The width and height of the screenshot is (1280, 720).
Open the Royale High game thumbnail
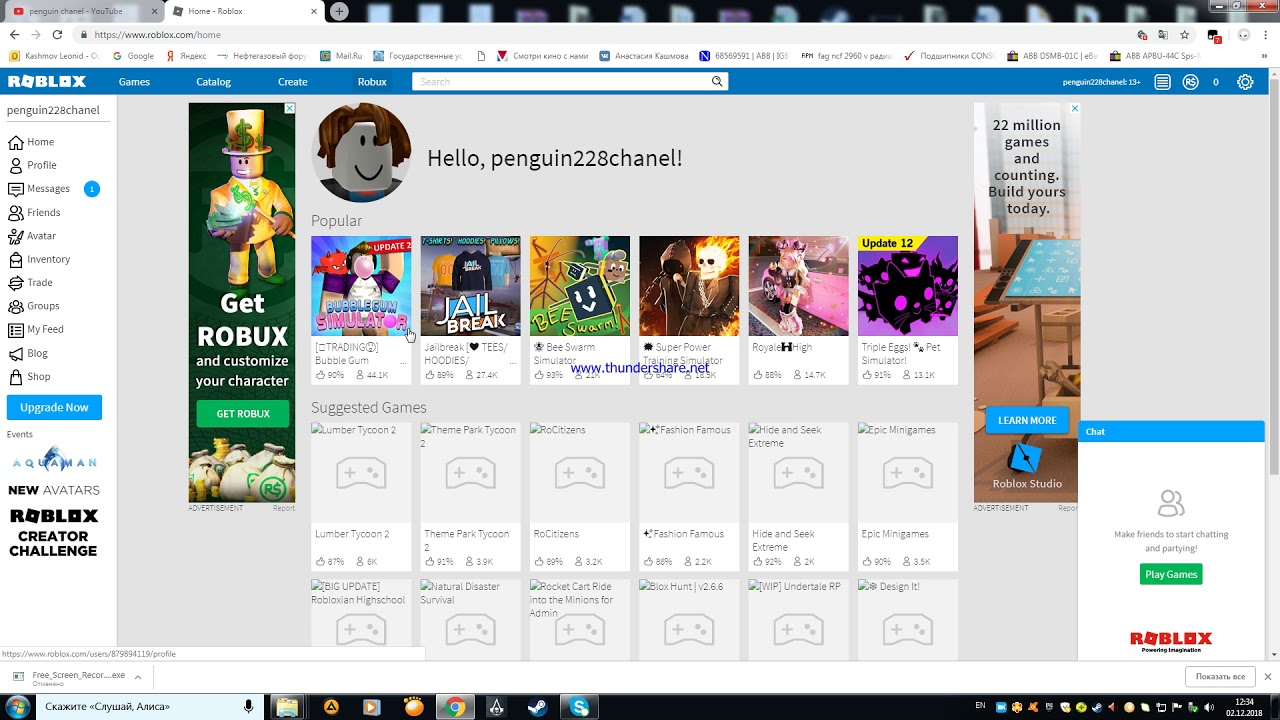[798, 286]
